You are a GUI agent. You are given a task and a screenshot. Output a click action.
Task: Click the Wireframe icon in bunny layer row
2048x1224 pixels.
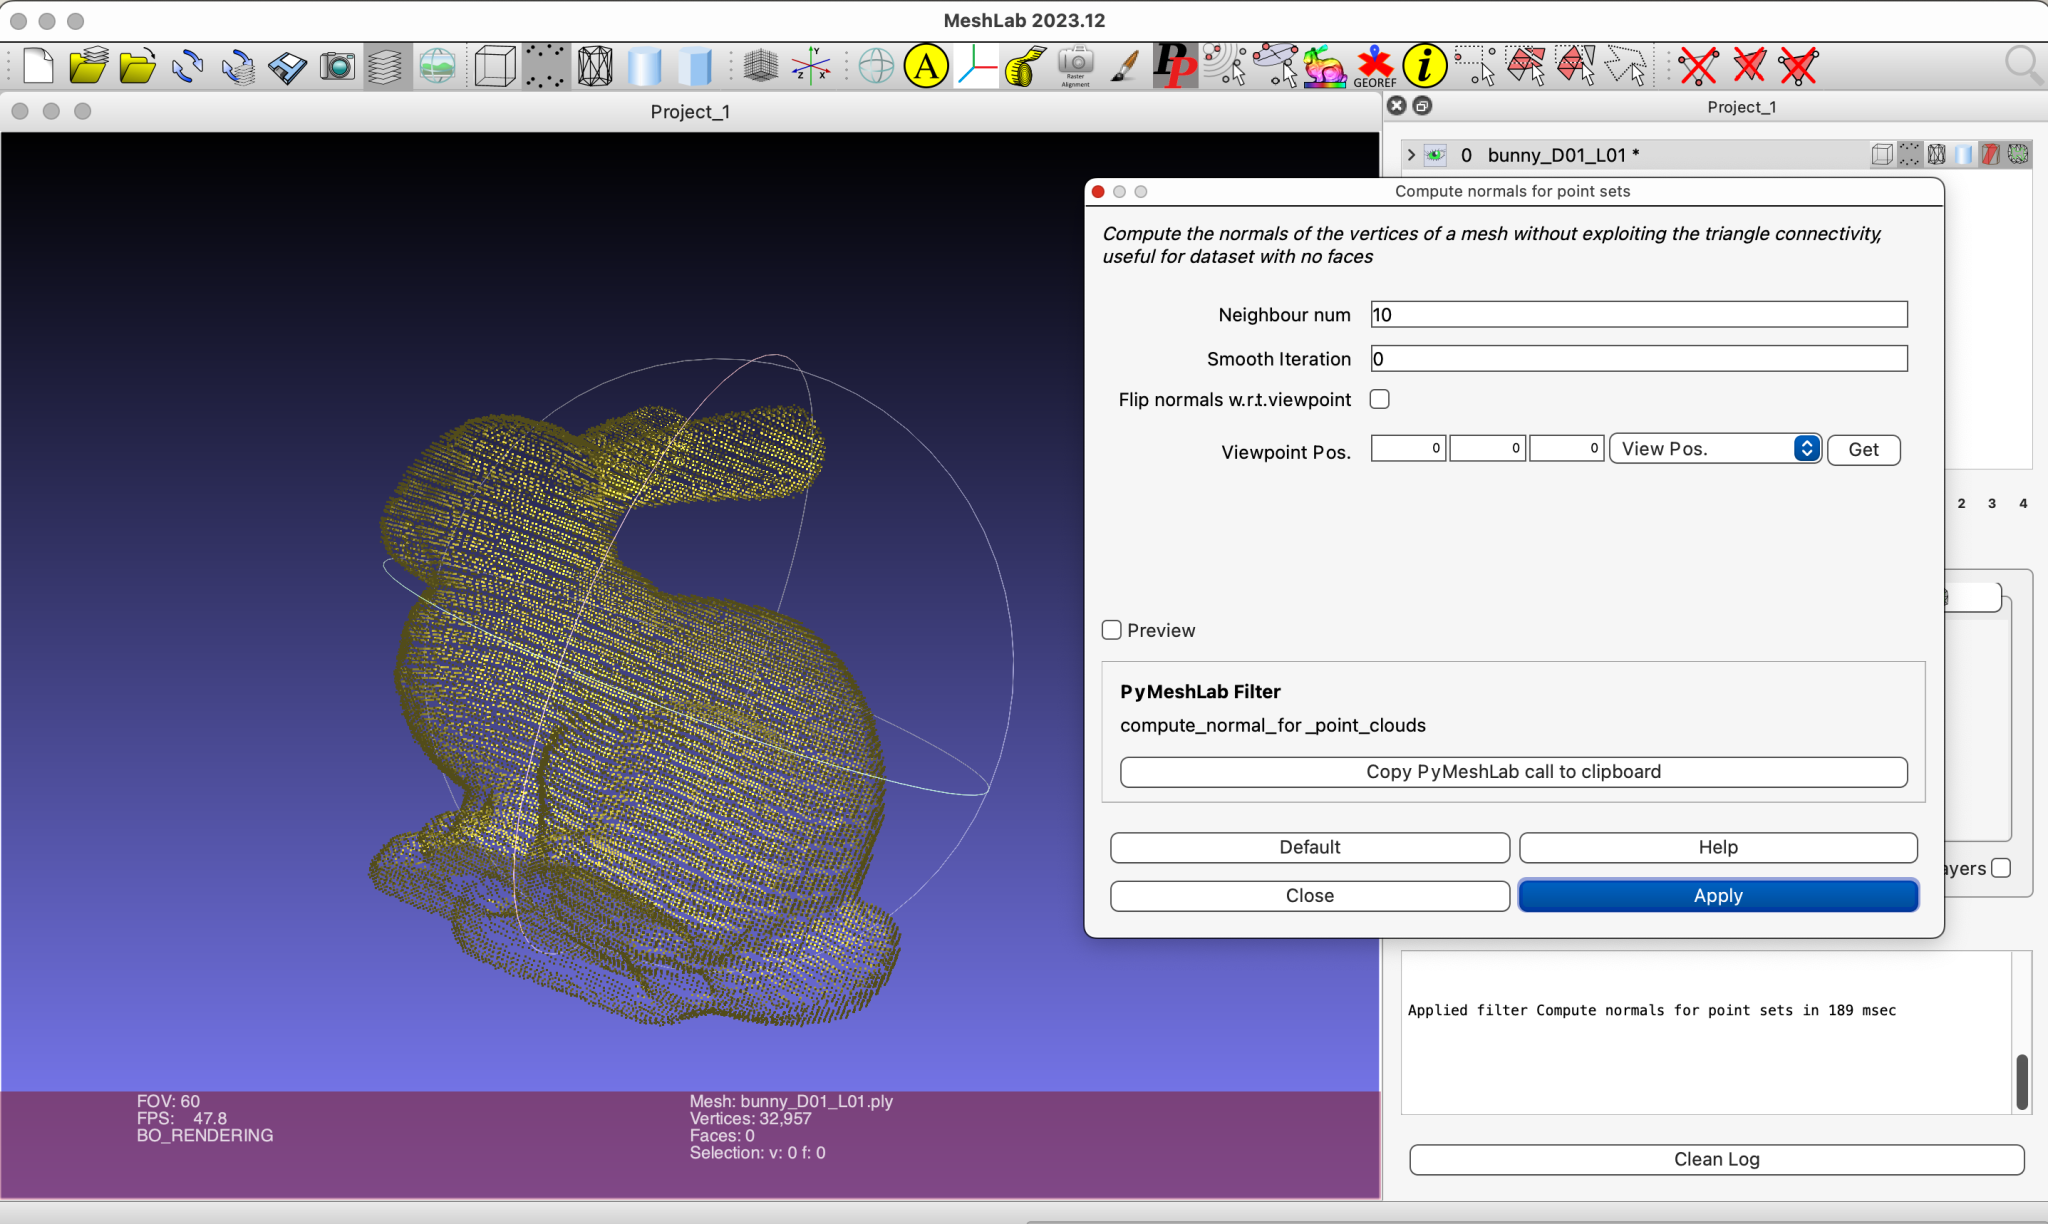click(1937, 154)
